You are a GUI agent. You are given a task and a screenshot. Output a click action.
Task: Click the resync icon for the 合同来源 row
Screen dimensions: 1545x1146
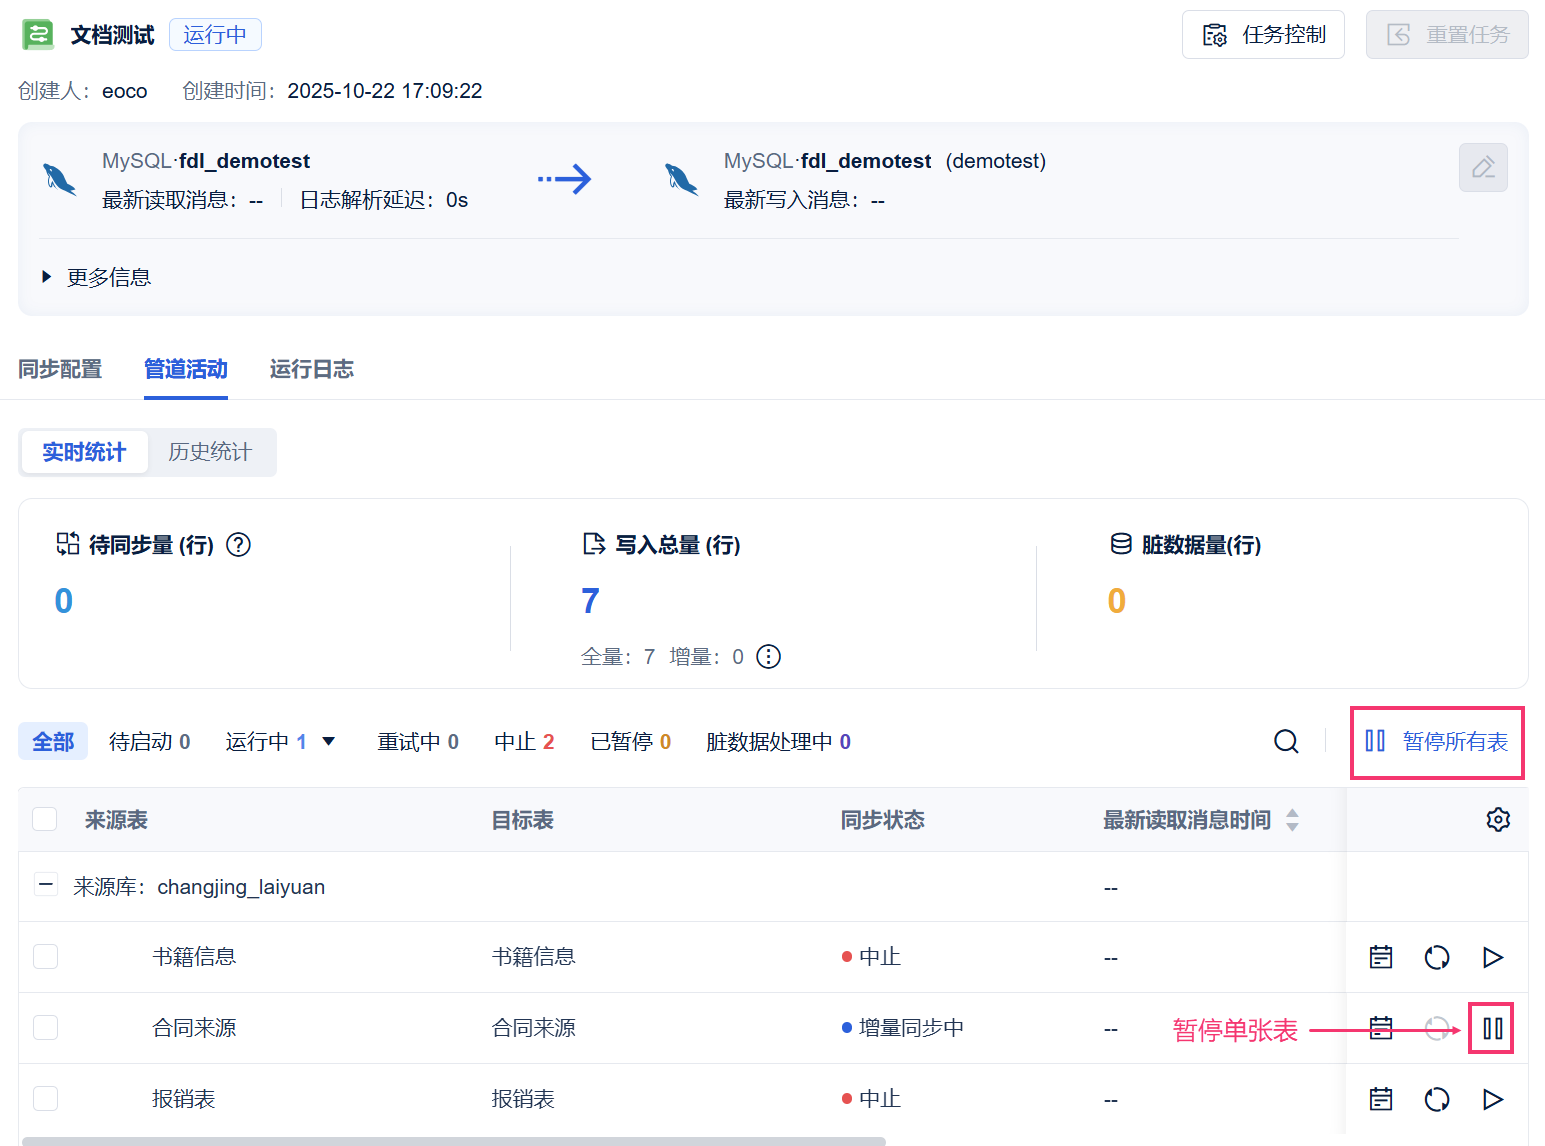point(1437,1028)
